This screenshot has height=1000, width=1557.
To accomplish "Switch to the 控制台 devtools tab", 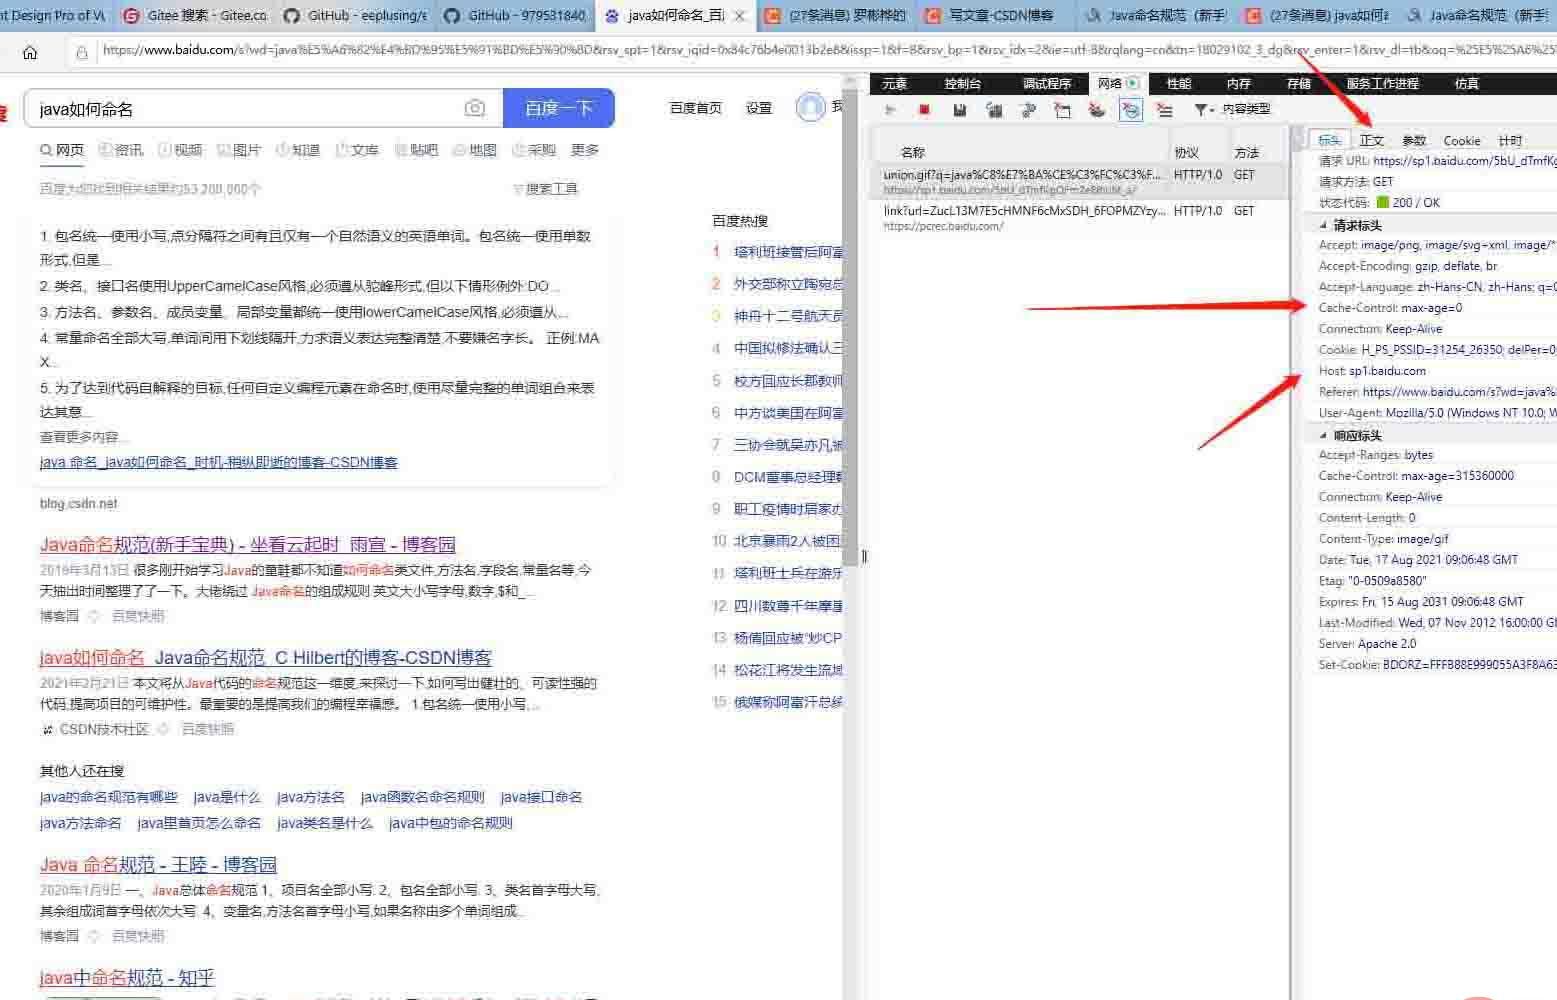I will click(x=962, y=84).
